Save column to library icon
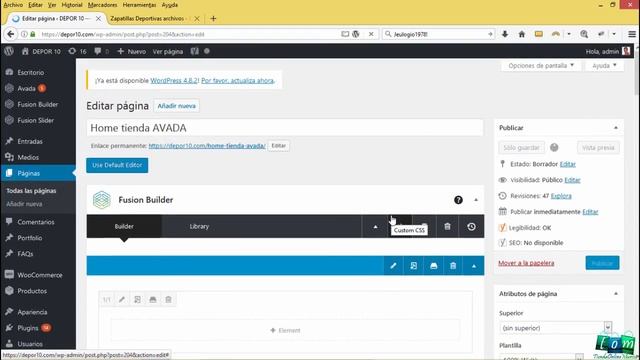The image size is (640, 360). [153, 300]
